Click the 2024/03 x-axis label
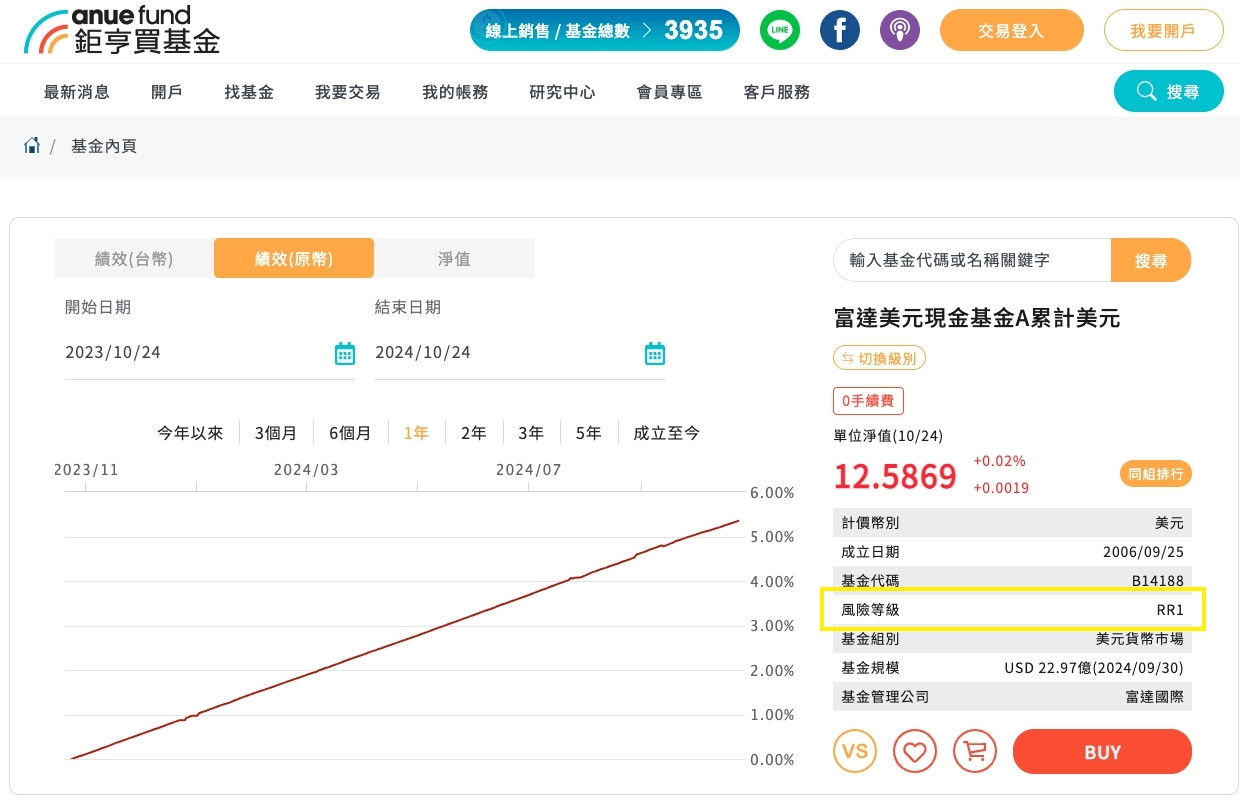 (306, 469)
